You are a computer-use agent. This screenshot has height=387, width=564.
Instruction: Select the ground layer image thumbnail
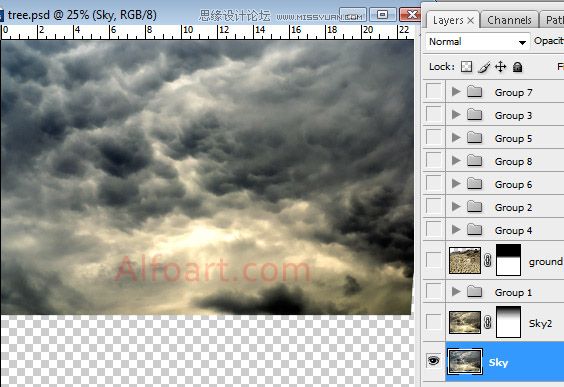[x=465, y=260]
